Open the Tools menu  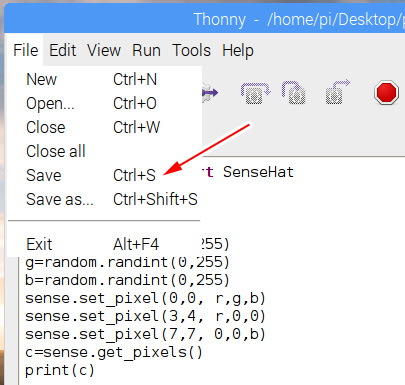tap(192, 50)
